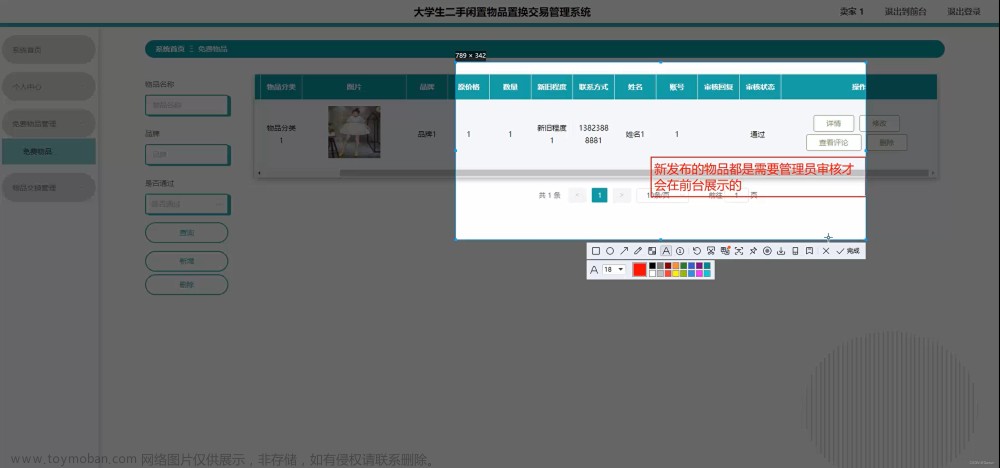This screenshot has height=468, width=1000.
Task: Click the bracket scan icon in screenshot toolbar
Action: [739, 251]
